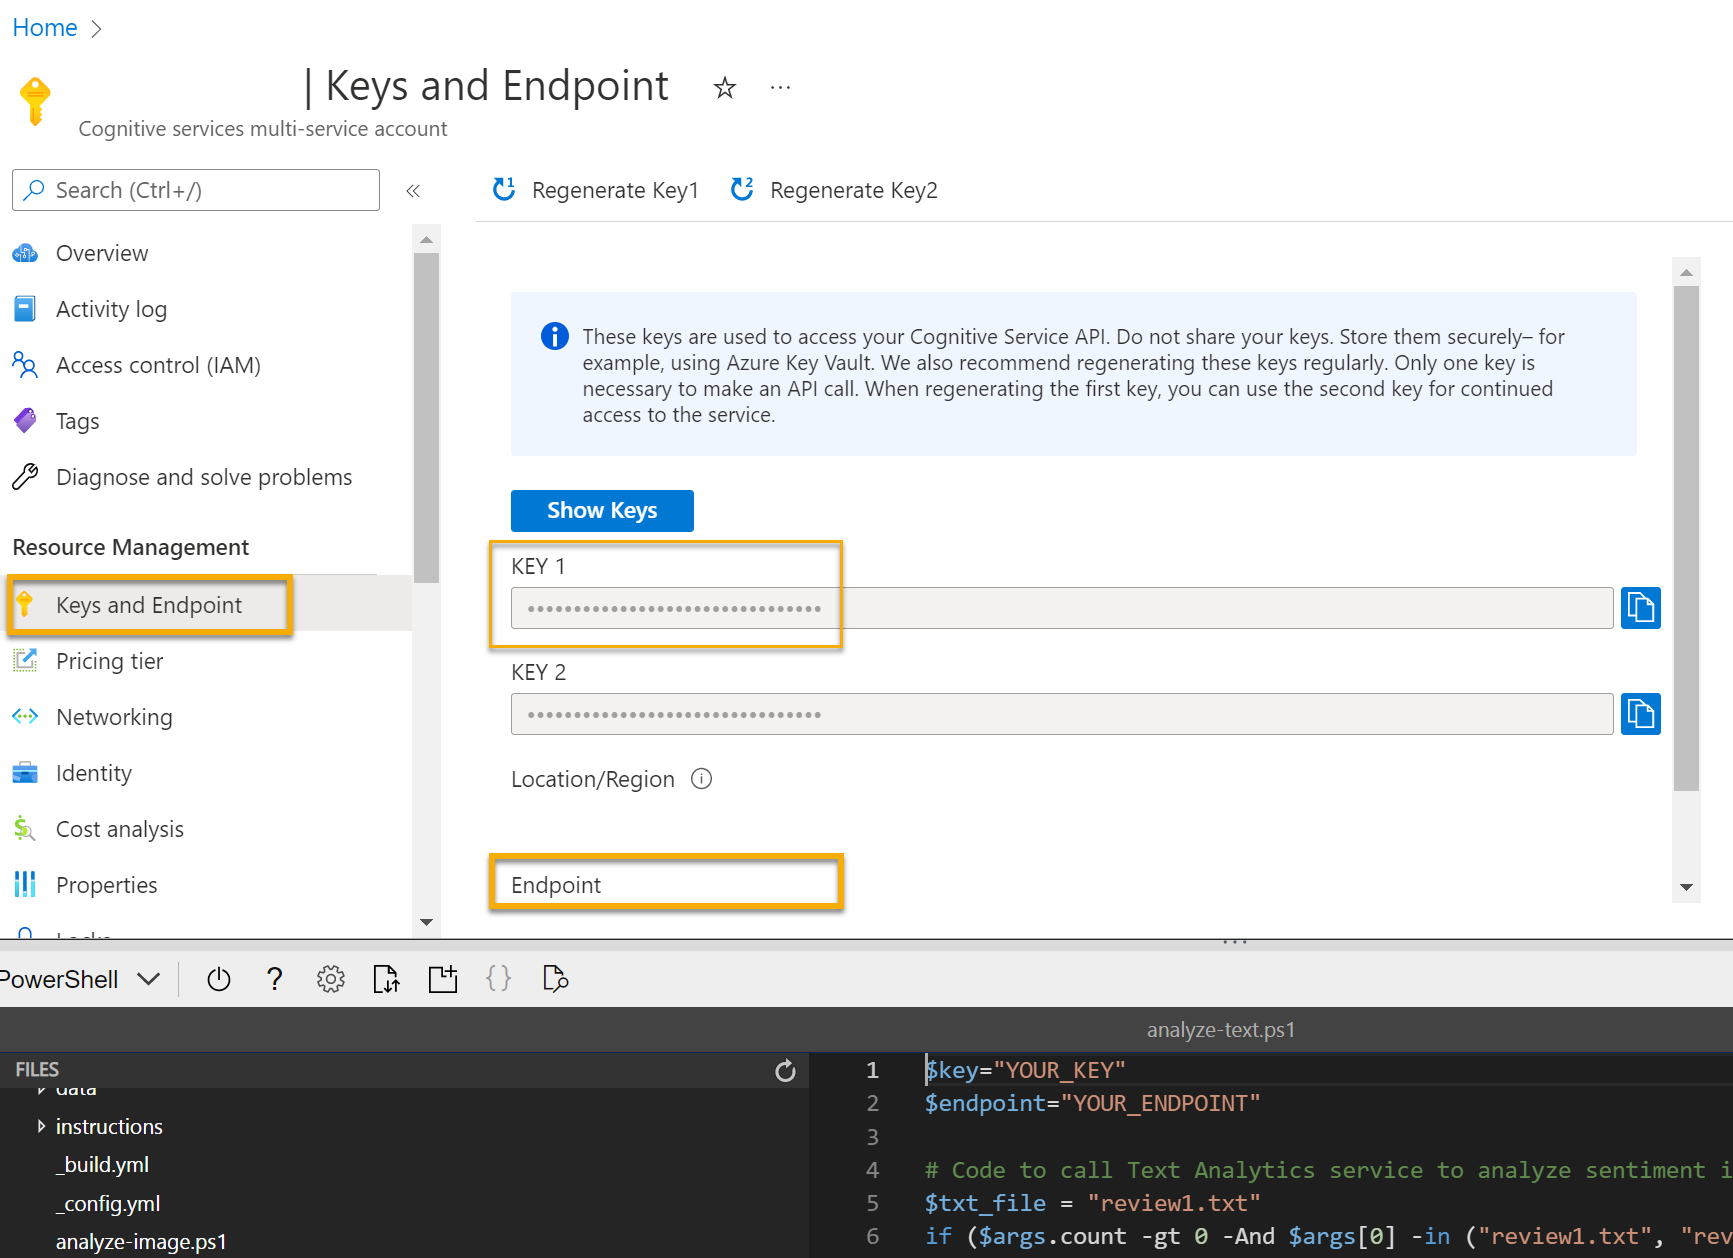
Task: Click the Overview cloud icon
Action: [25, 253]
